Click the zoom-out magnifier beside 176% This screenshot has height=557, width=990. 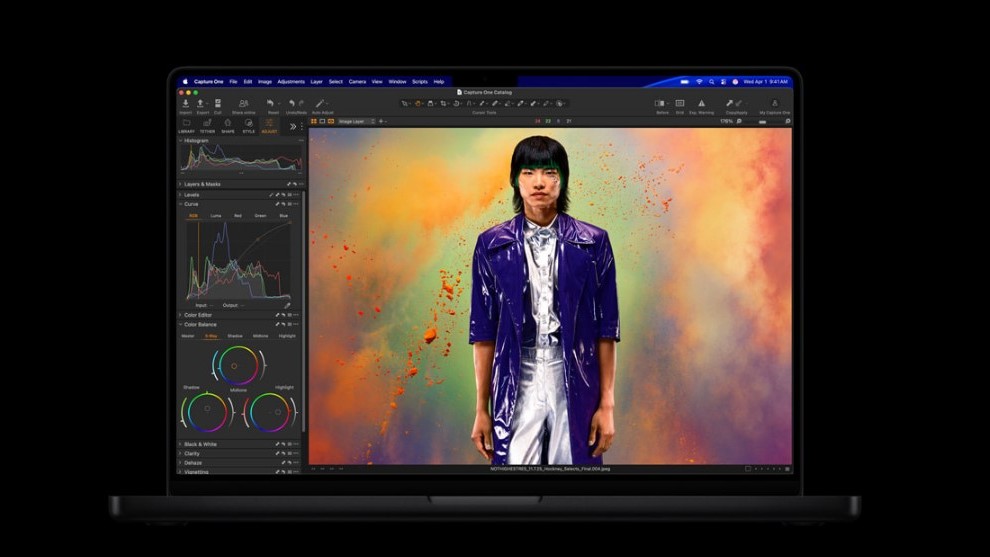739,121
